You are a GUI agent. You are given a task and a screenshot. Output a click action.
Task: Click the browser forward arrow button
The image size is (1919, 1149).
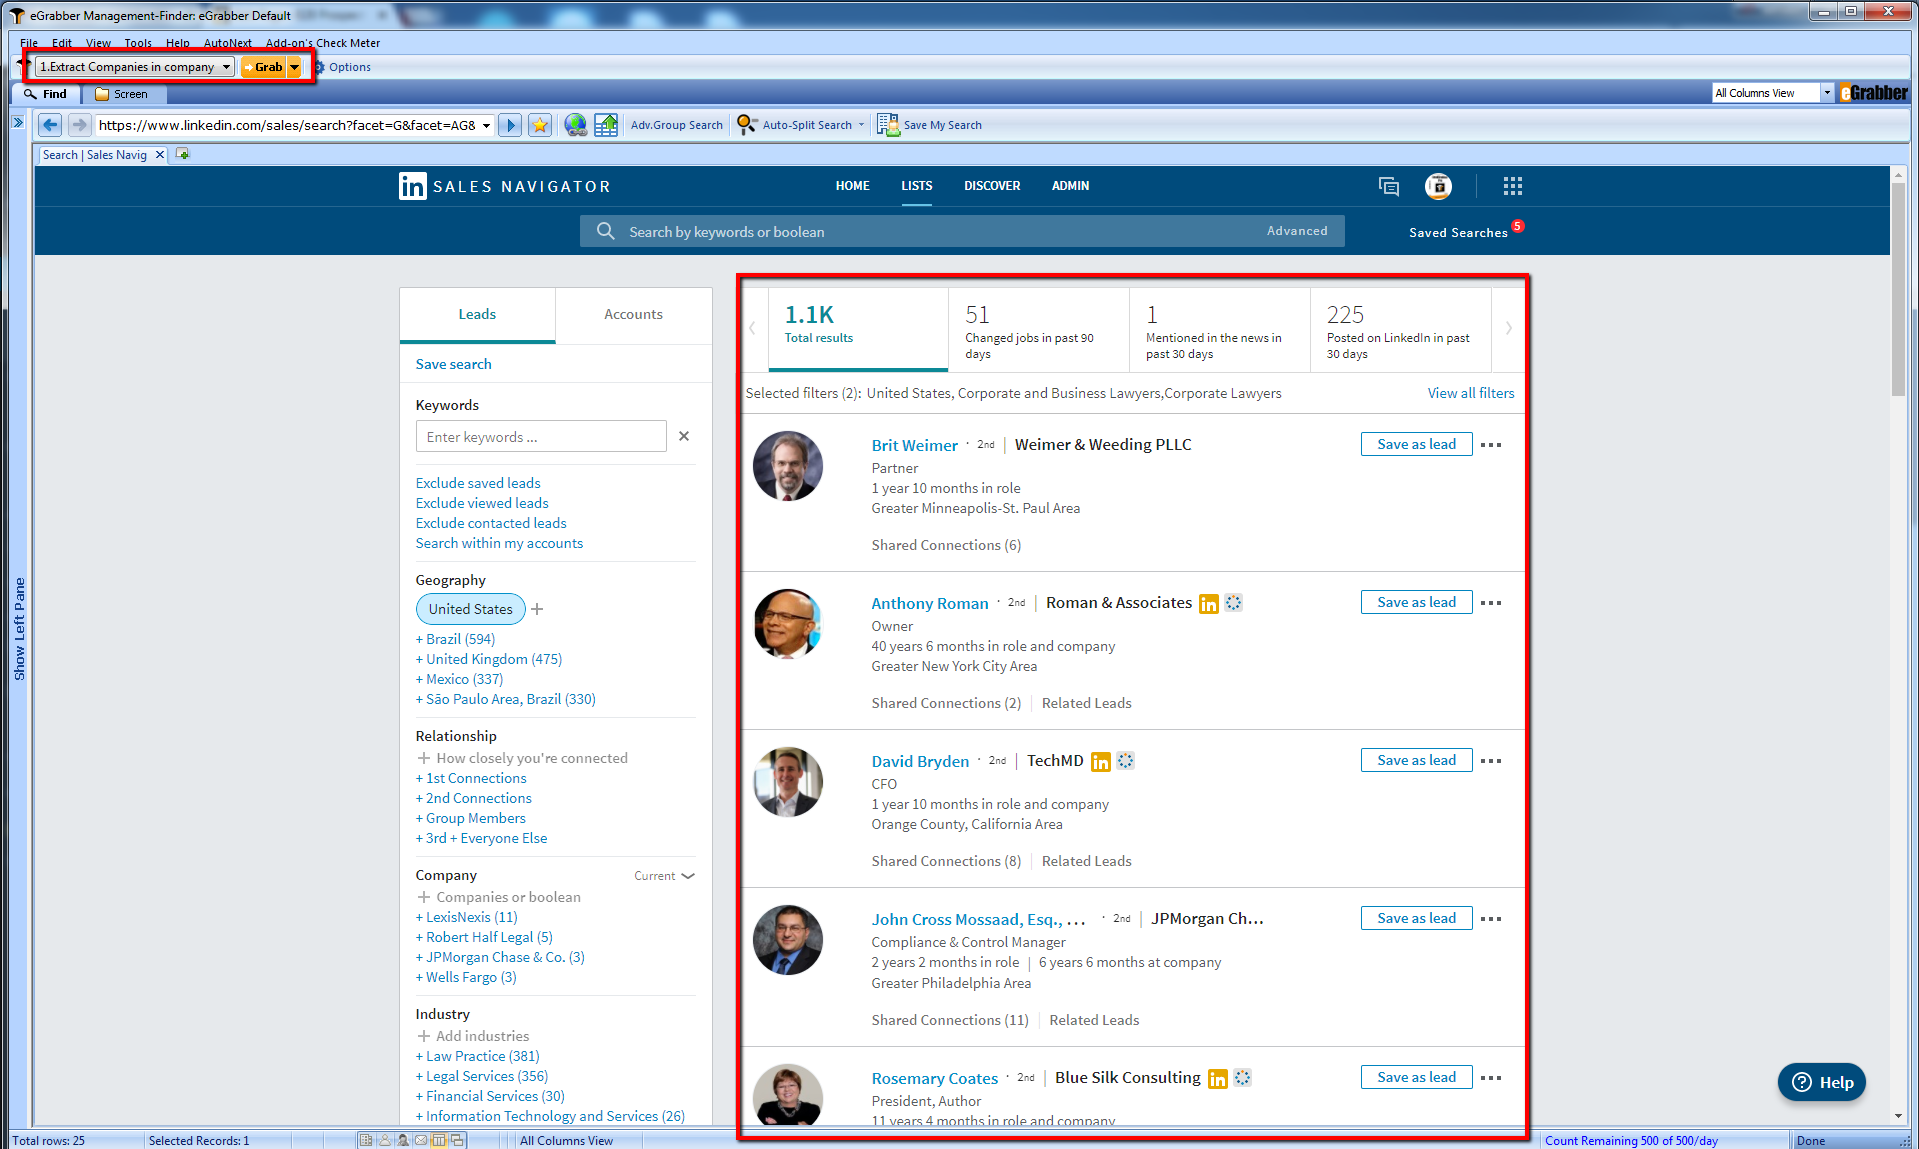79,125
